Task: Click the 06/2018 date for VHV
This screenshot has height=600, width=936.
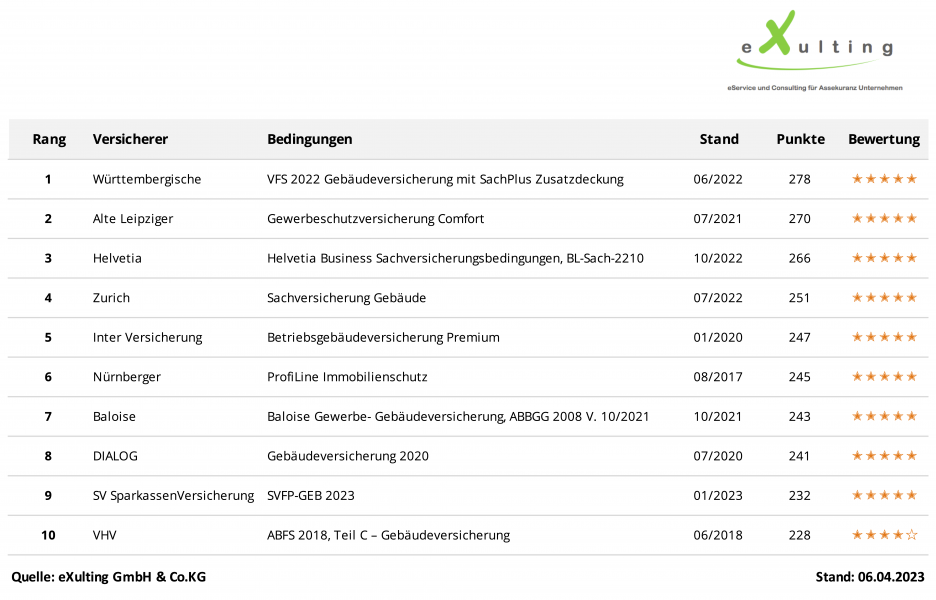Action: point(718,535)
